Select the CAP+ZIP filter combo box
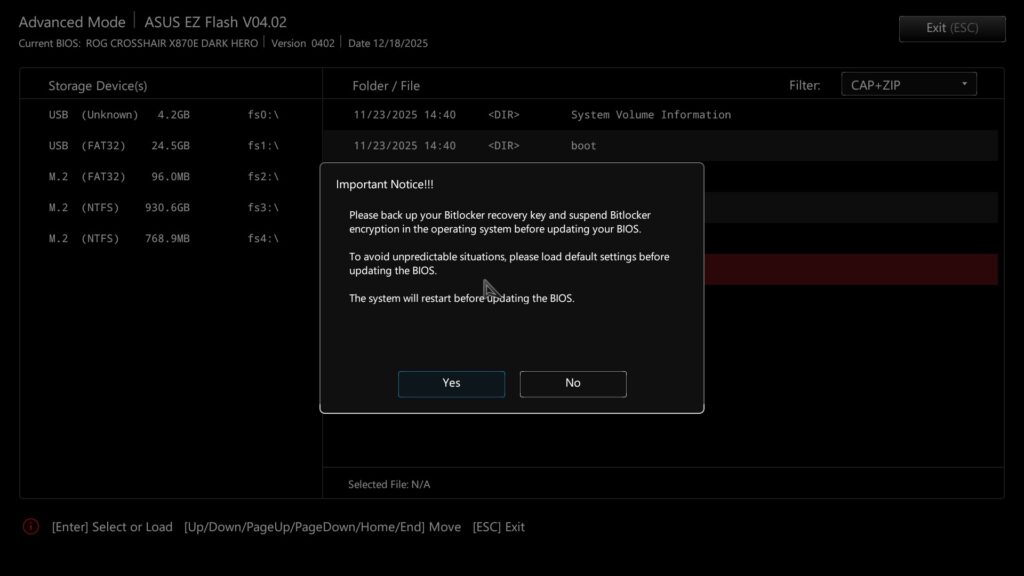Viewport: 1024px width, 576px height. [908, 84]
